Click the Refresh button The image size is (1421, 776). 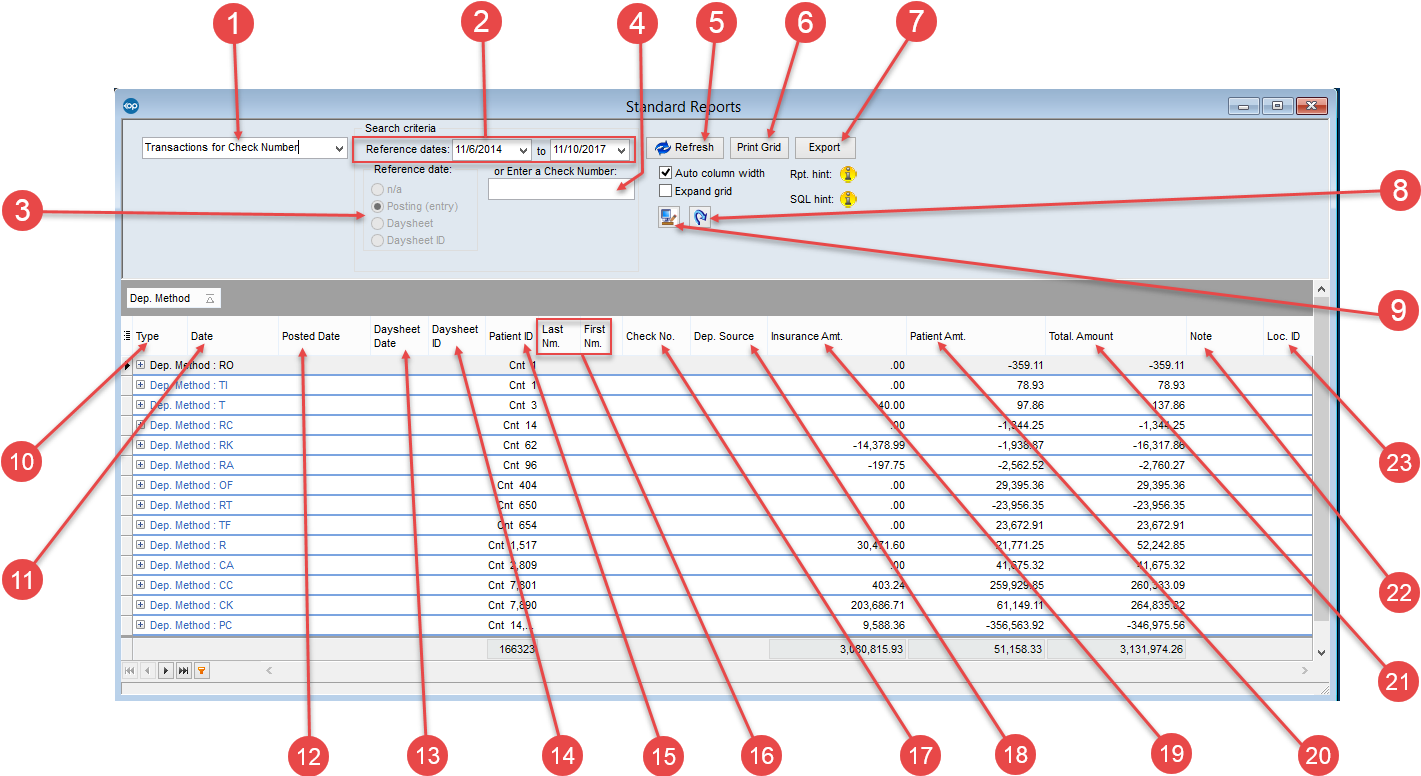pos(685,147)
